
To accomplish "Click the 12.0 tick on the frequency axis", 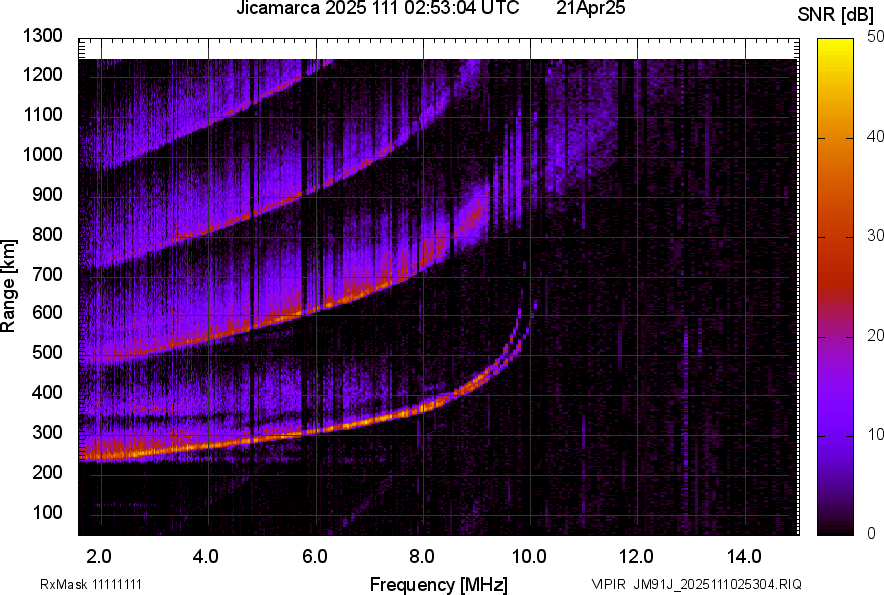I will 636,556.
